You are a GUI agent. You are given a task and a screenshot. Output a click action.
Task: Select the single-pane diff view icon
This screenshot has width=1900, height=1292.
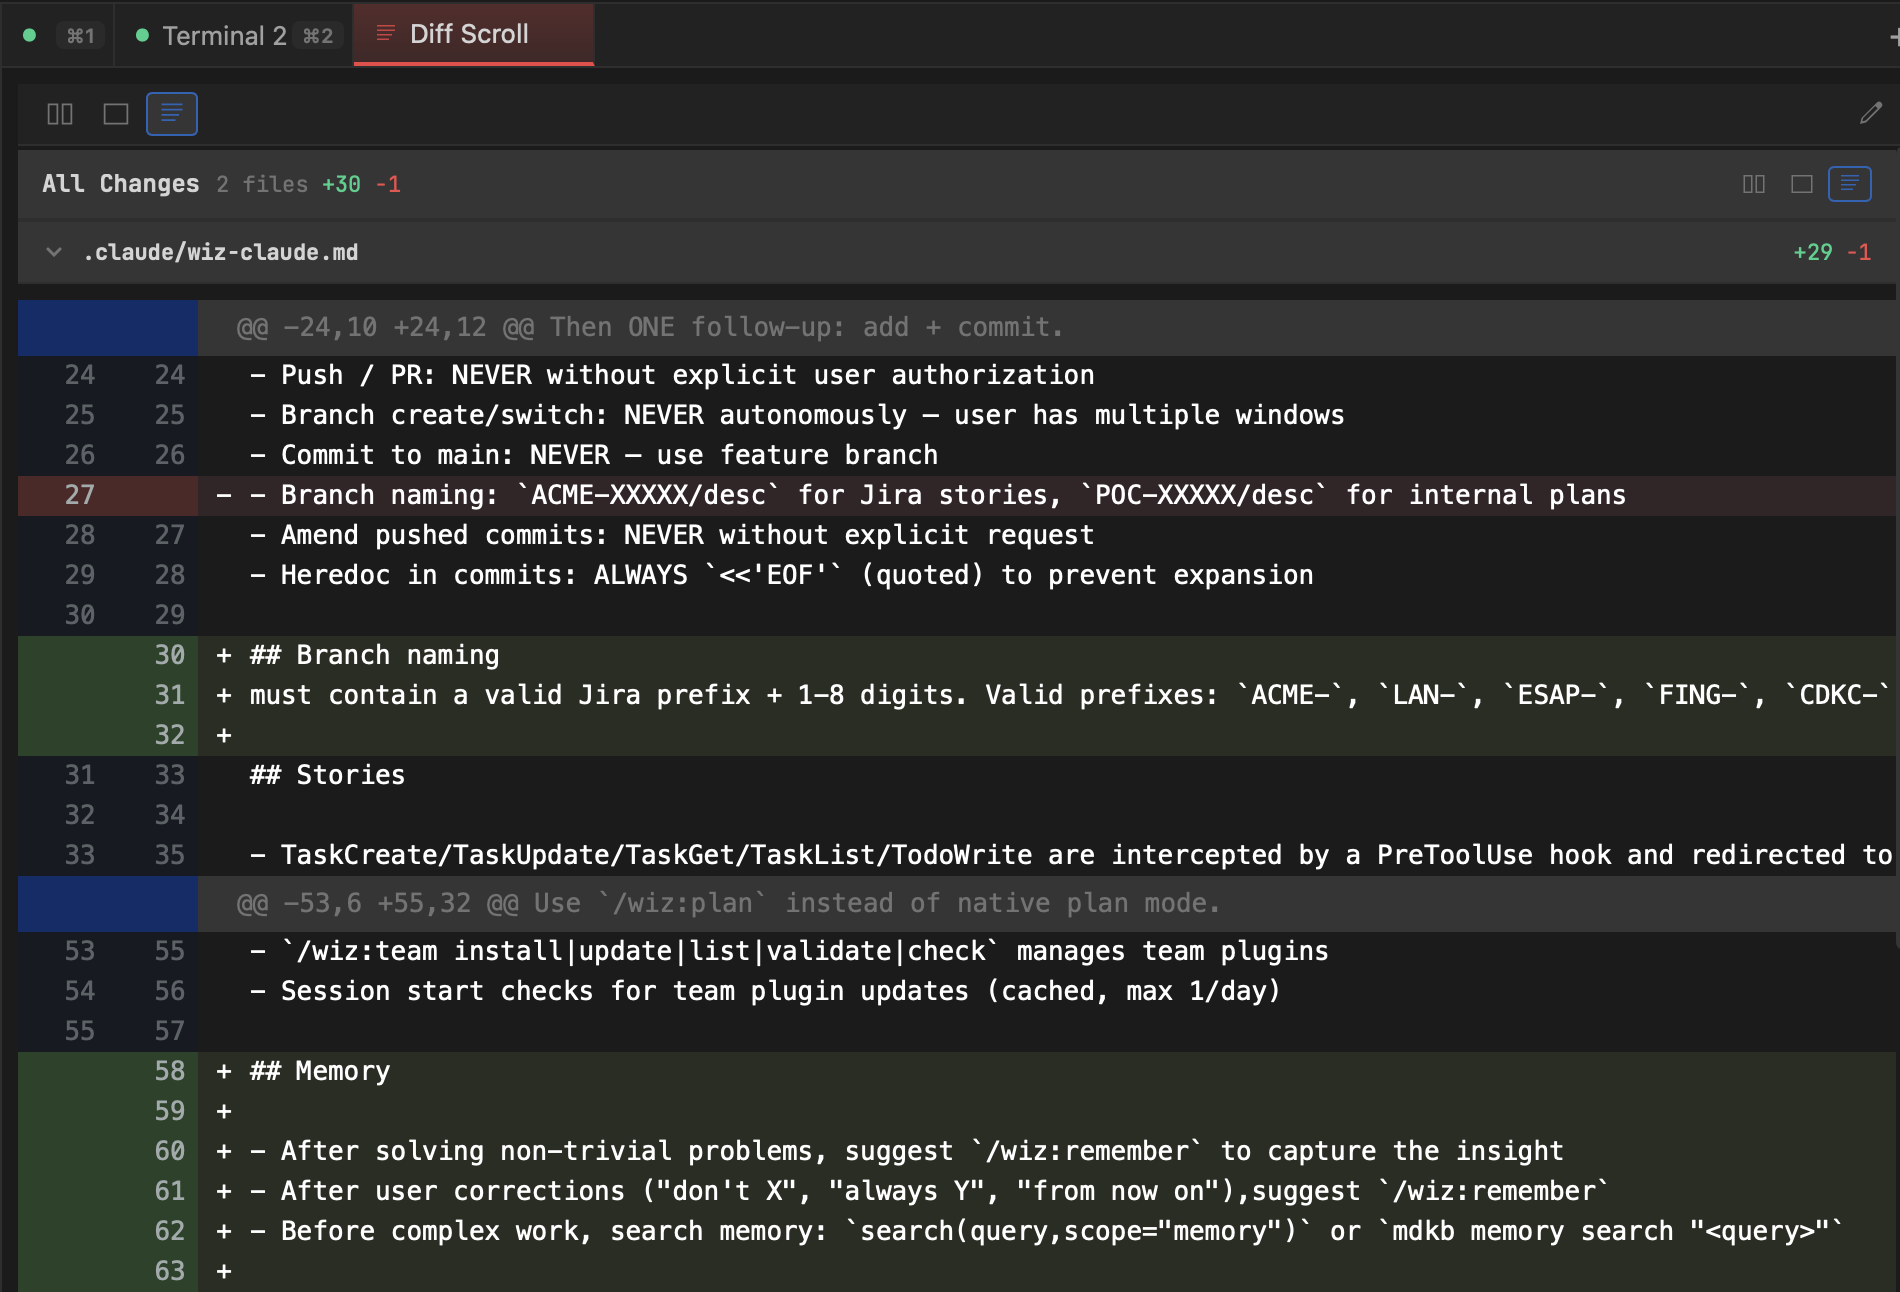(116, 113)
